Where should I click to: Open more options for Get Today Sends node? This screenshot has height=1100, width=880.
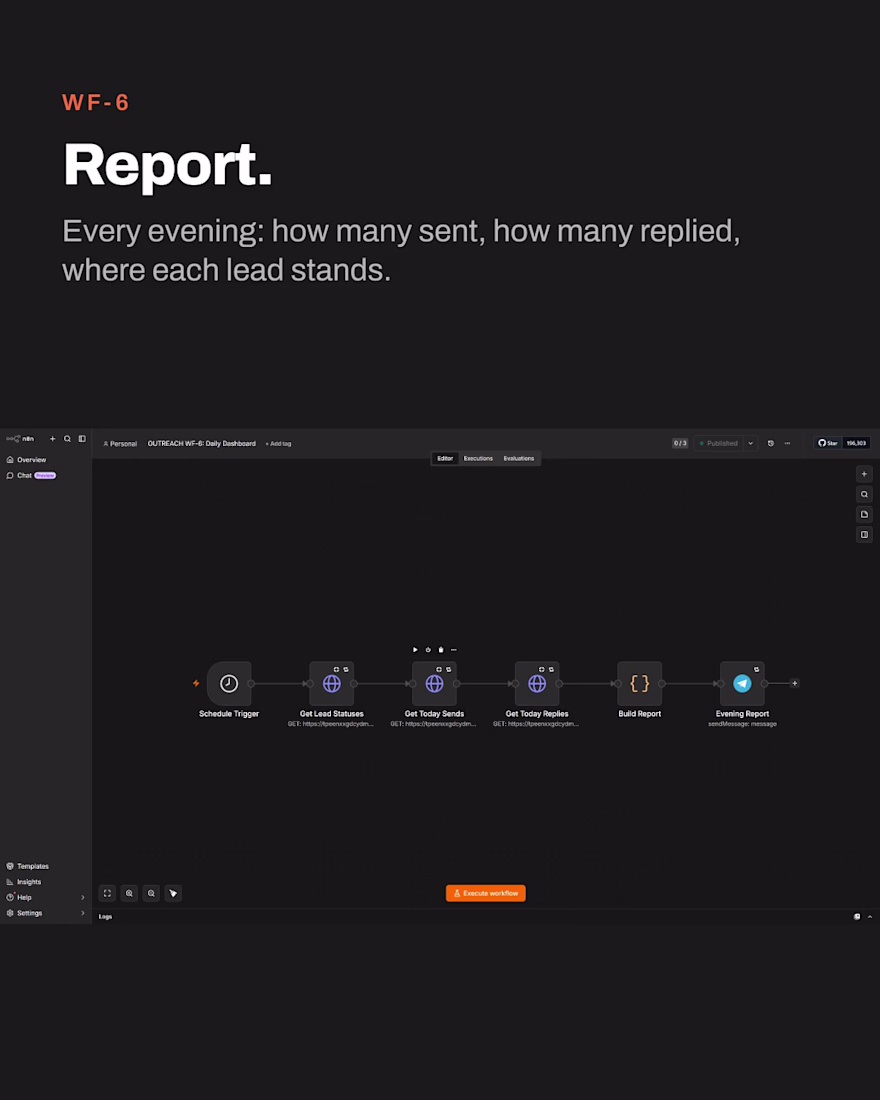click(x=453, y=650)
